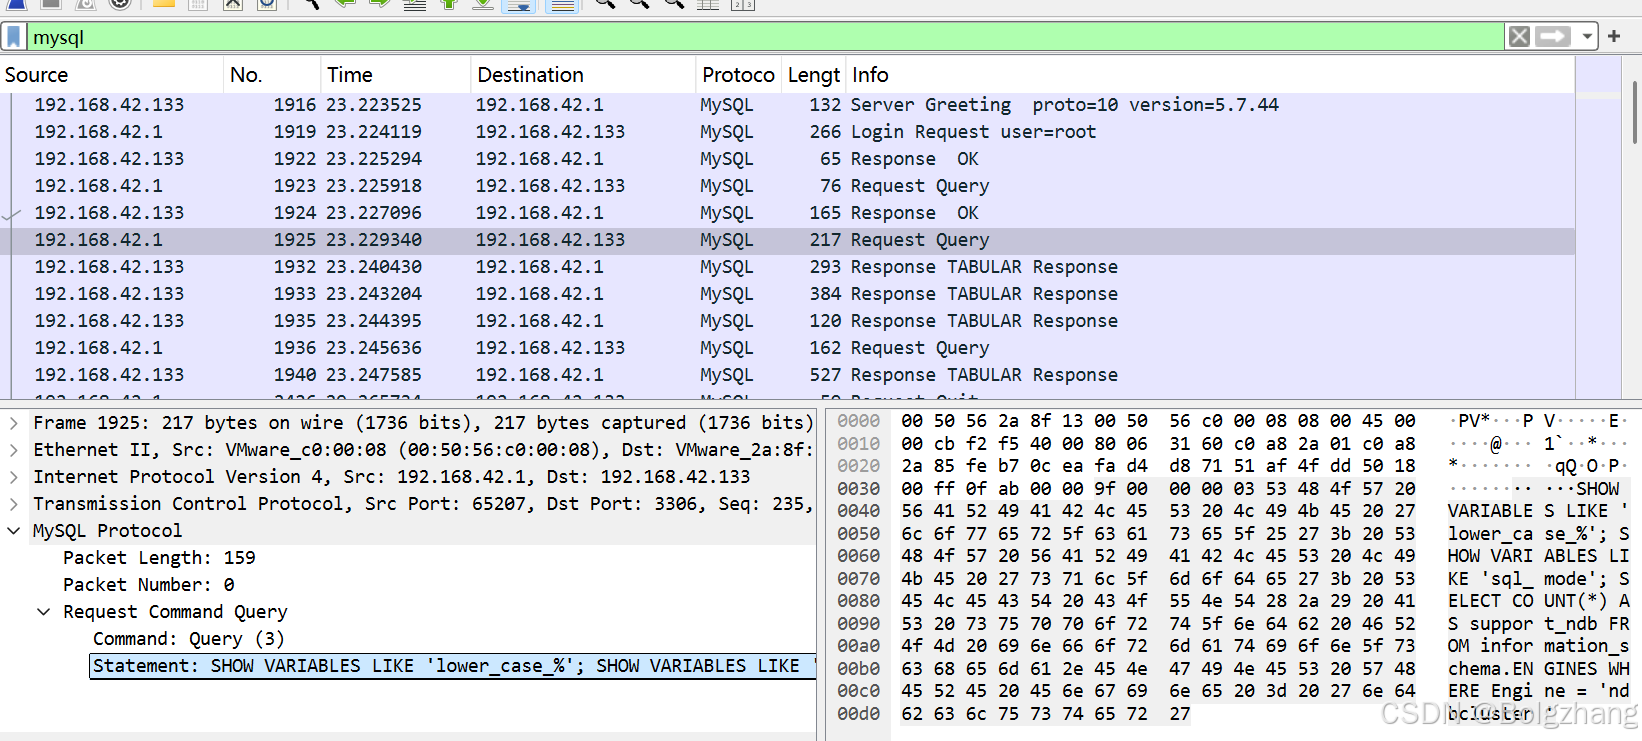1642x741 pixels.
Task: Select packet 1936 Request Query row
Action: 788,348
